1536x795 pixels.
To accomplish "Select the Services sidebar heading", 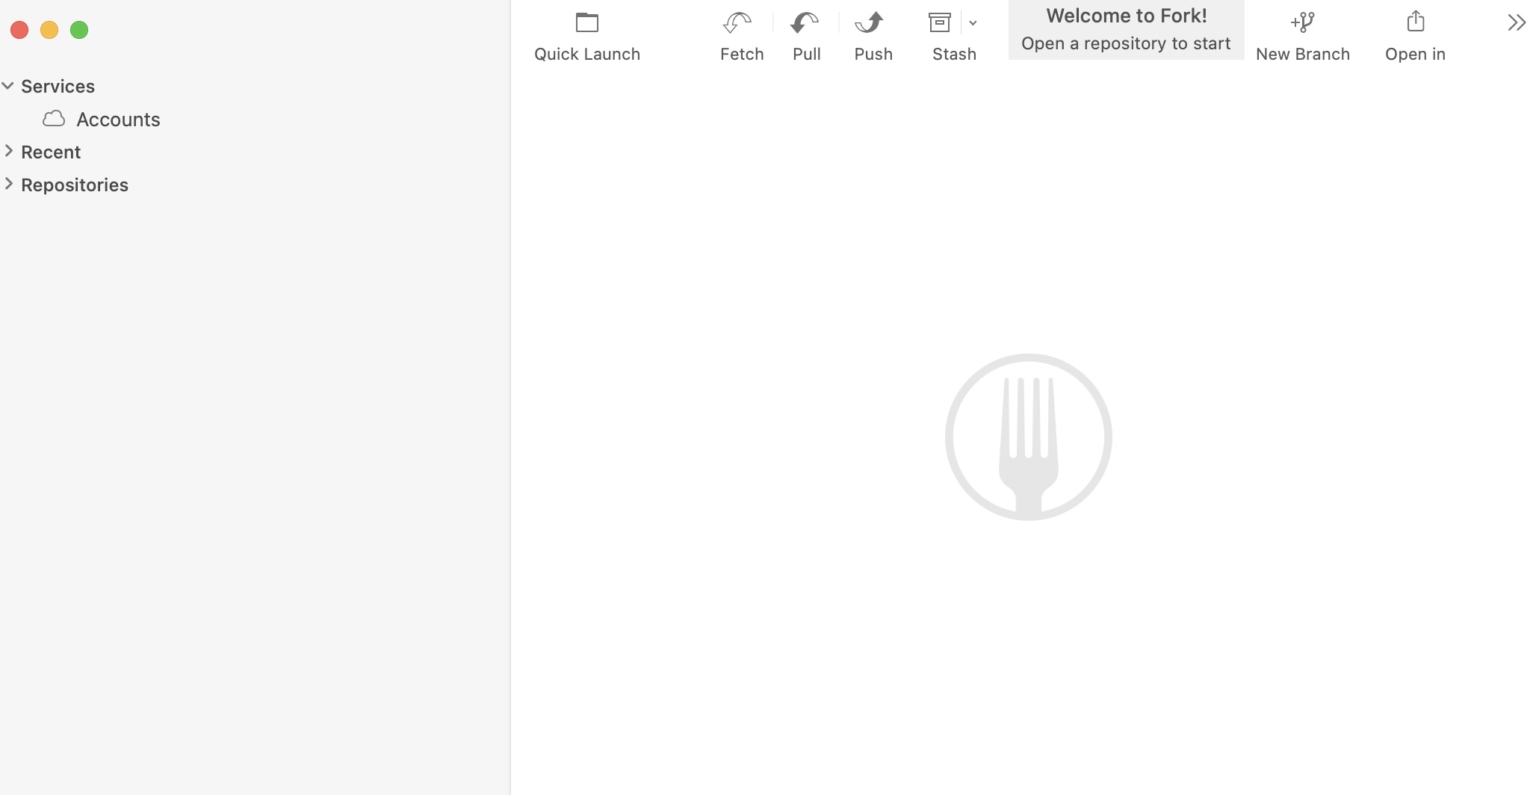I will coord(57,86).
